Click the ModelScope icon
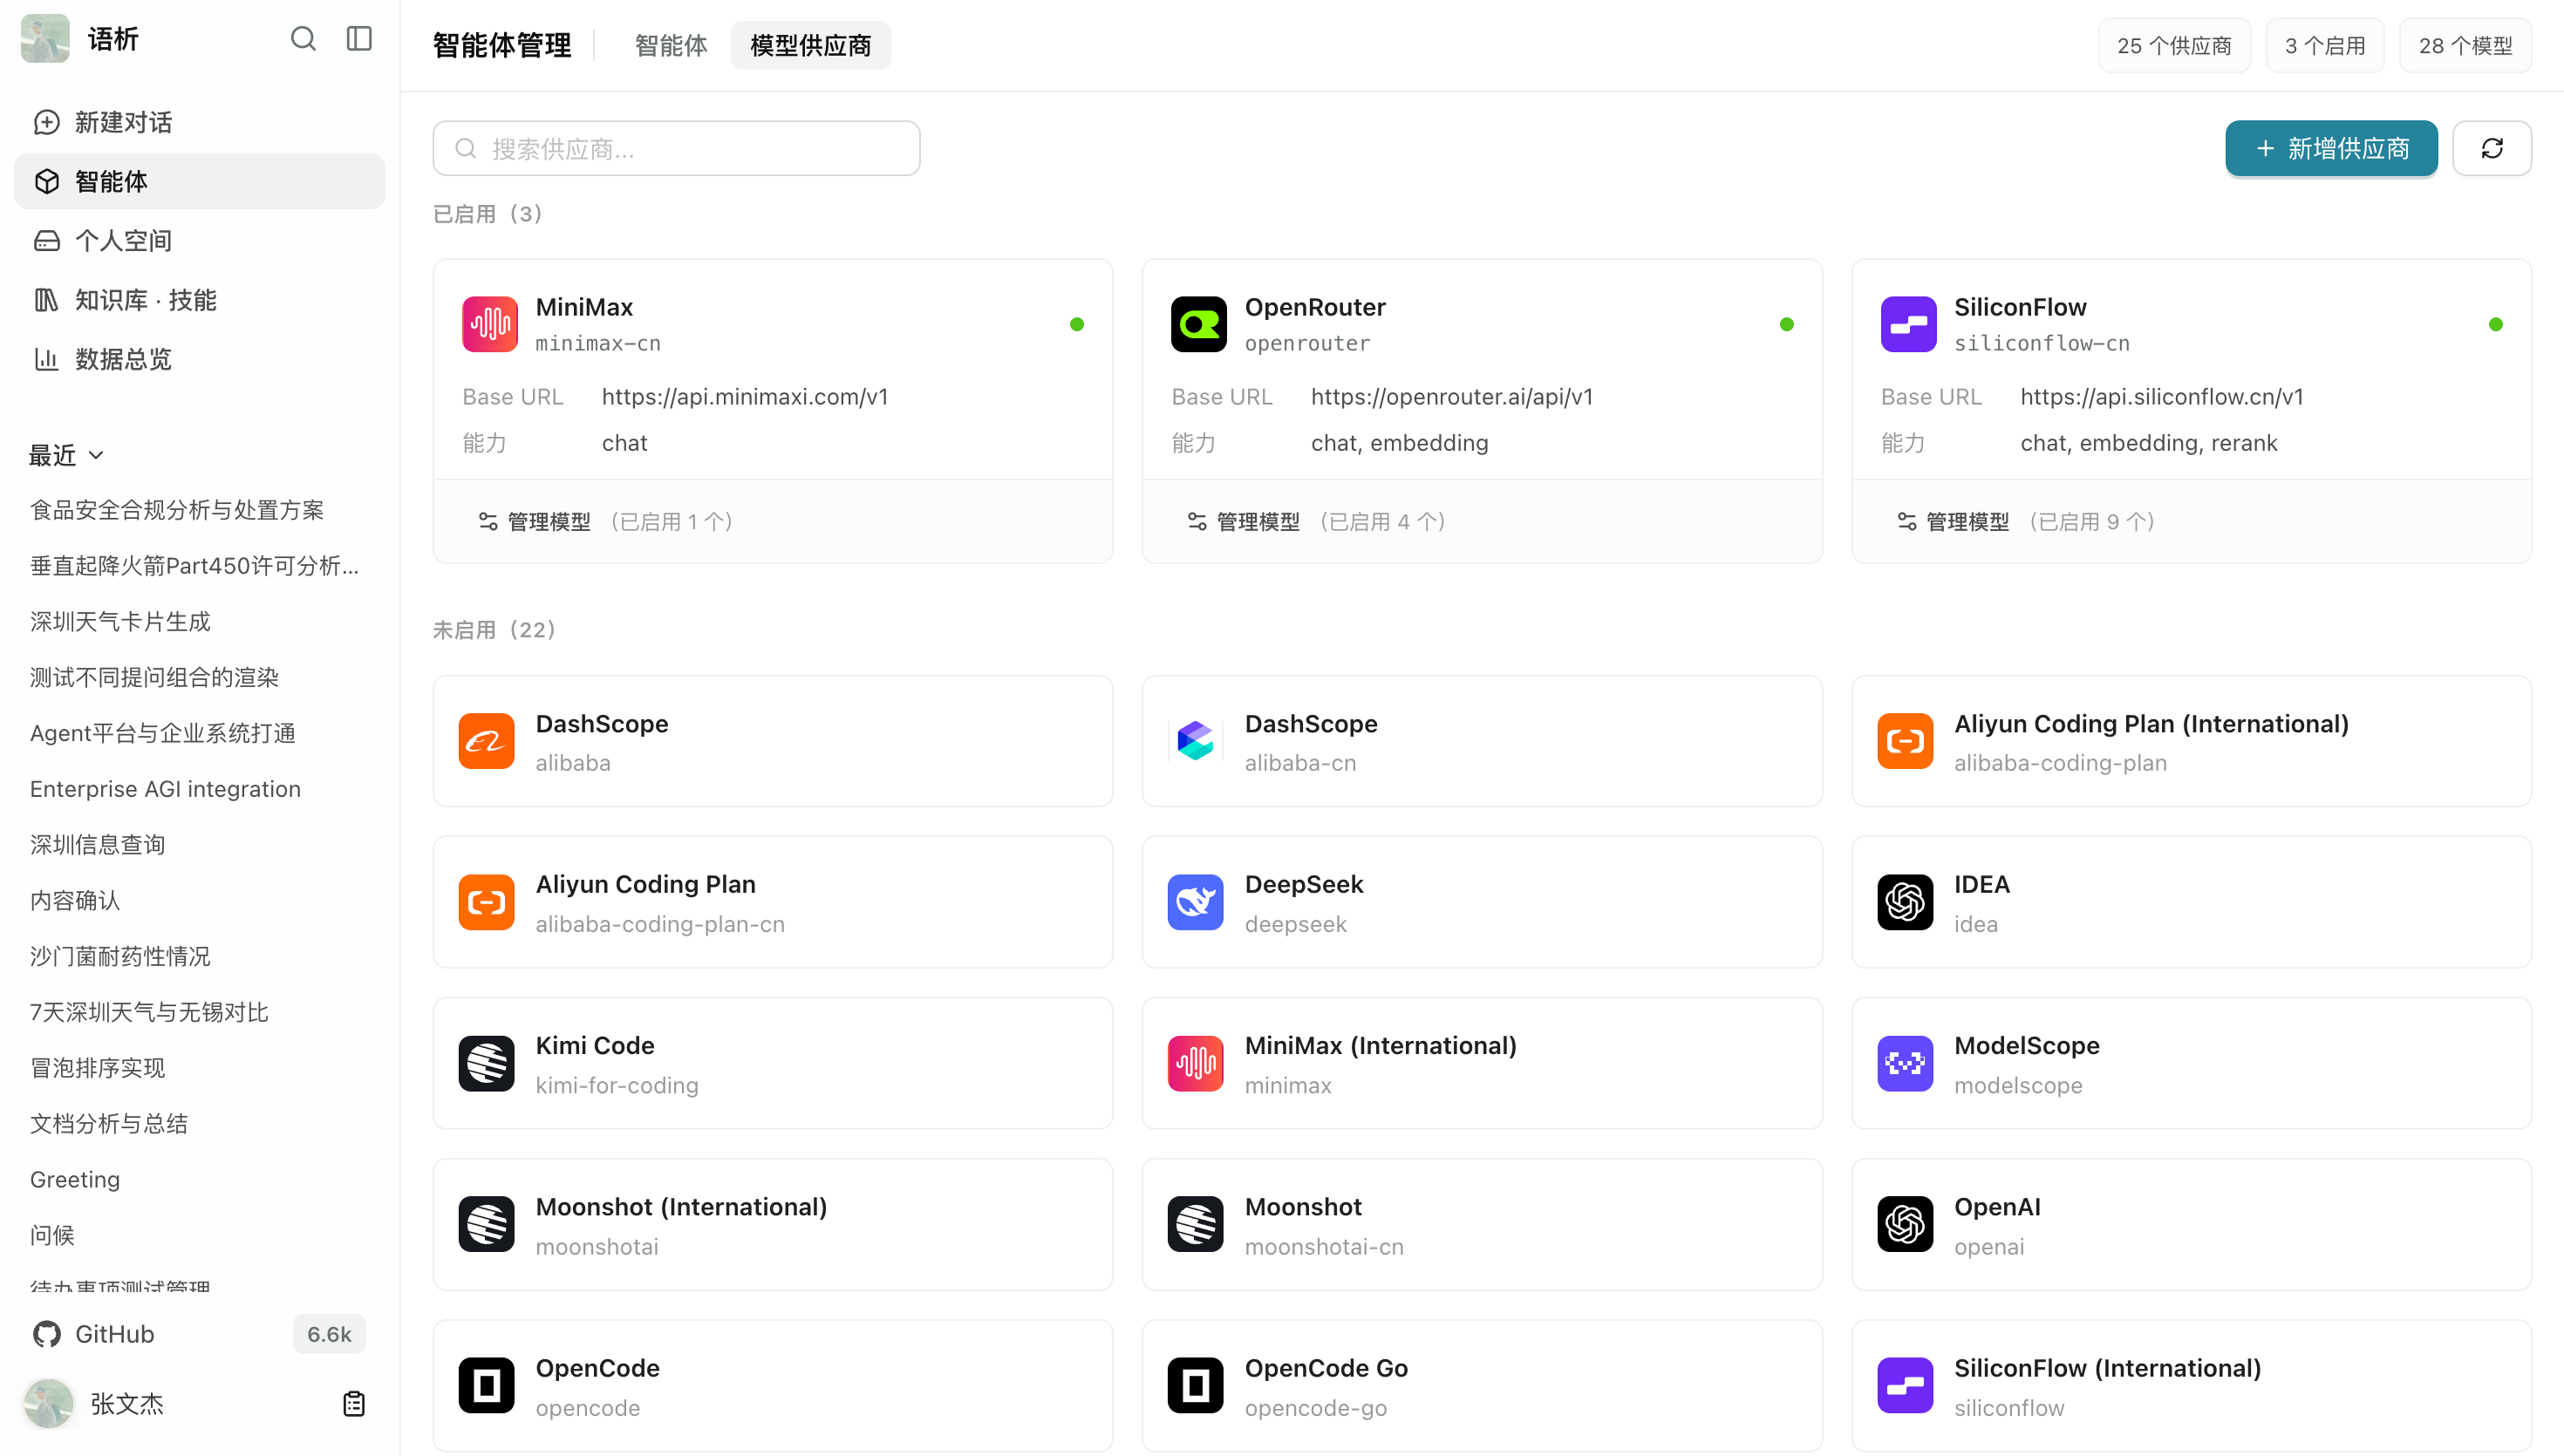This screenshot has width=2564, height=1456. coord(1905,1063)
